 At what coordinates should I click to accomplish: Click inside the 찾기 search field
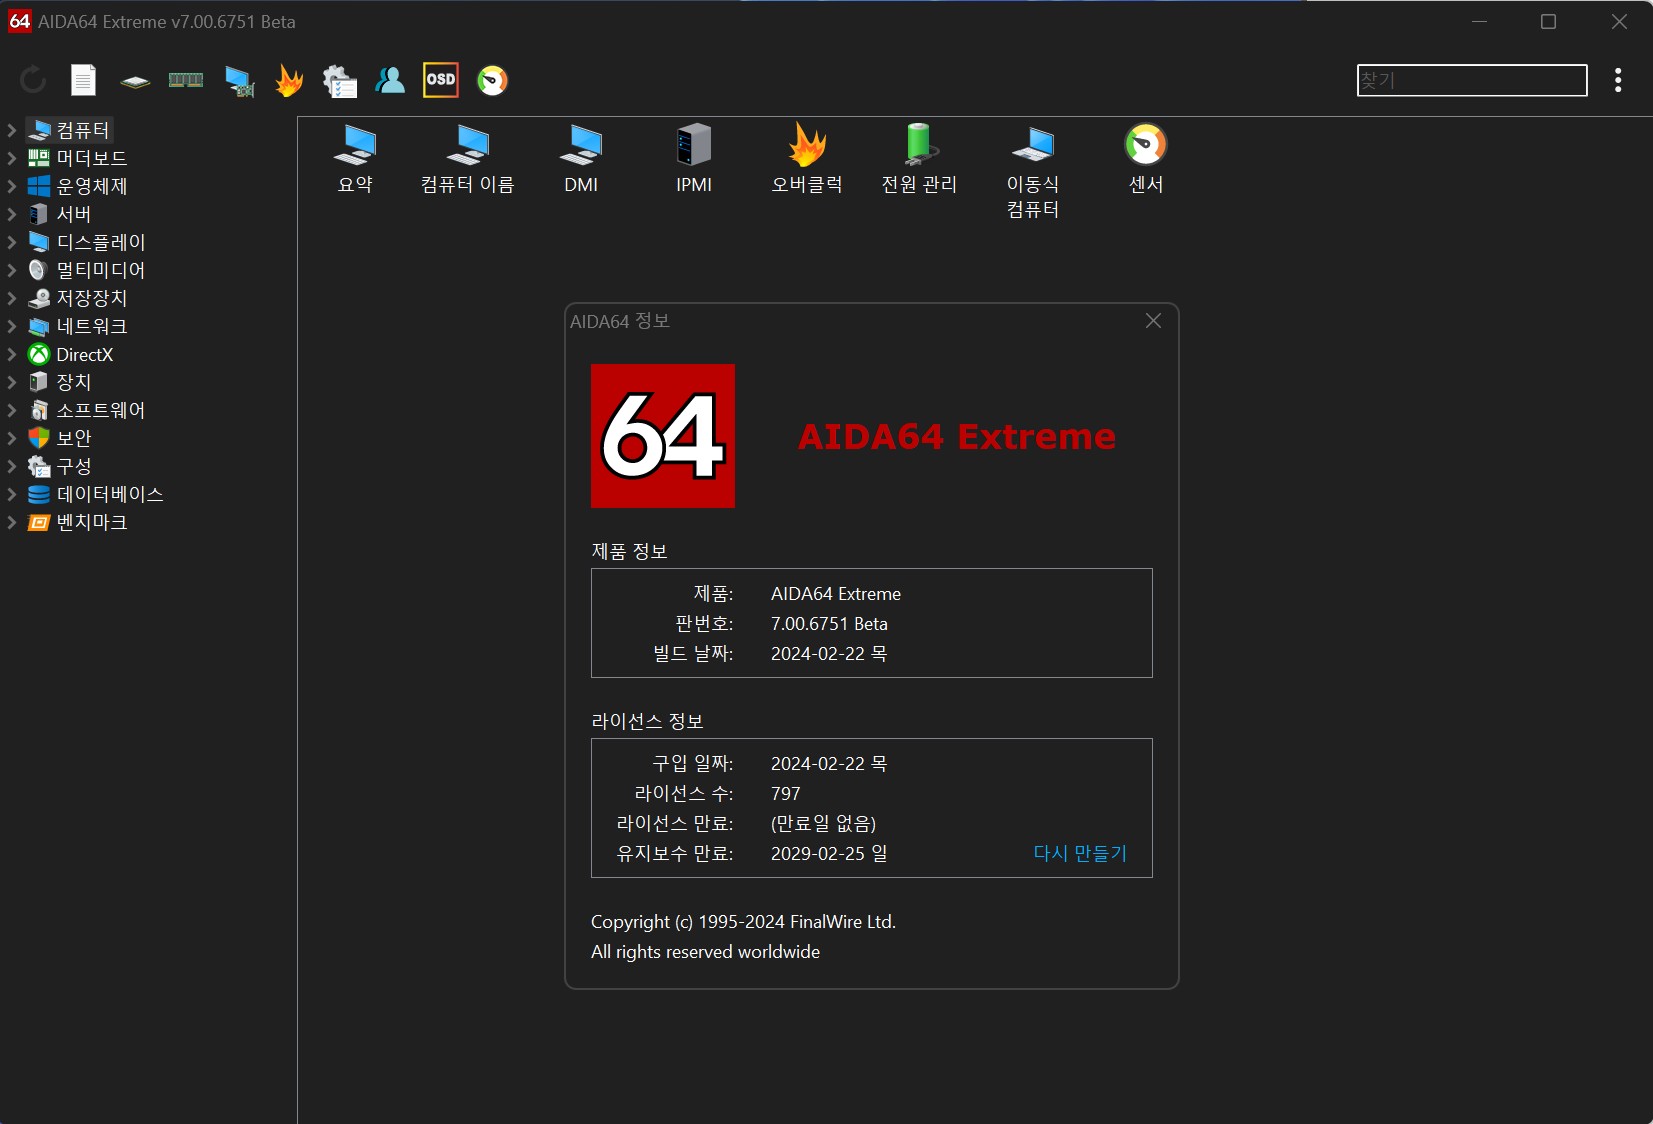click(x=1472, y=80)
